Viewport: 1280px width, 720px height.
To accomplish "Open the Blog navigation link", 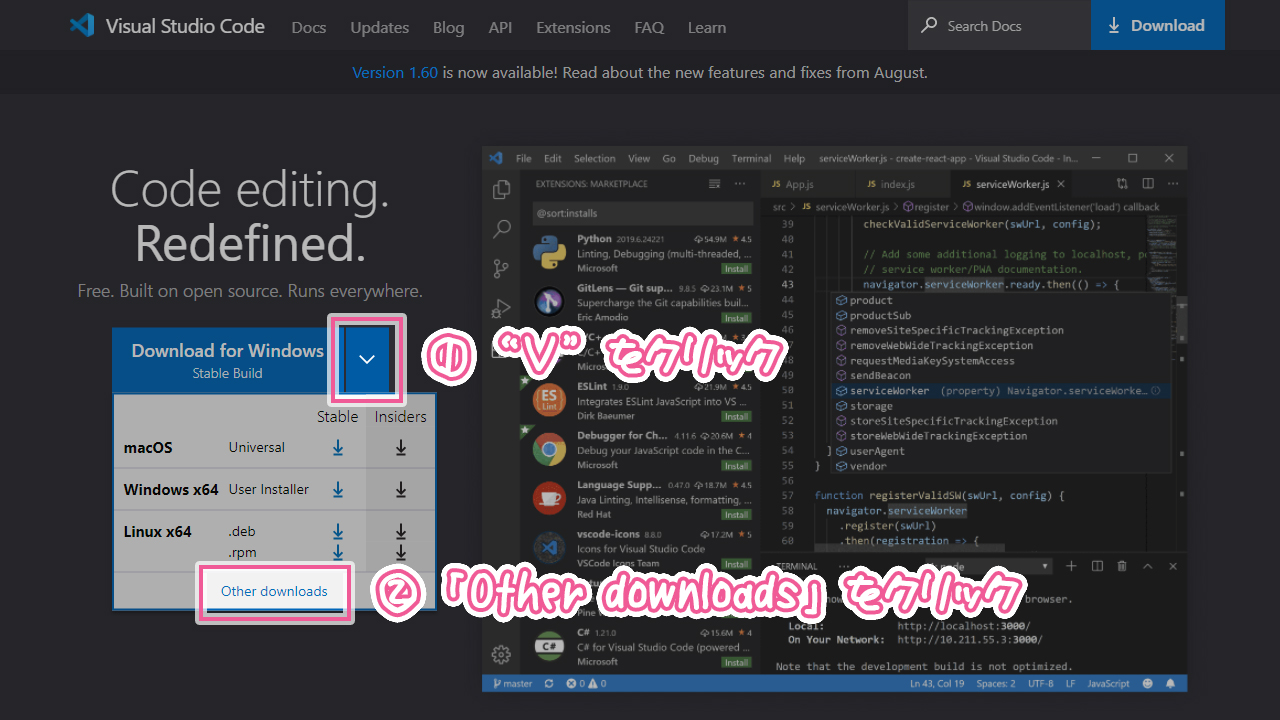I will [x=449, y=27].
